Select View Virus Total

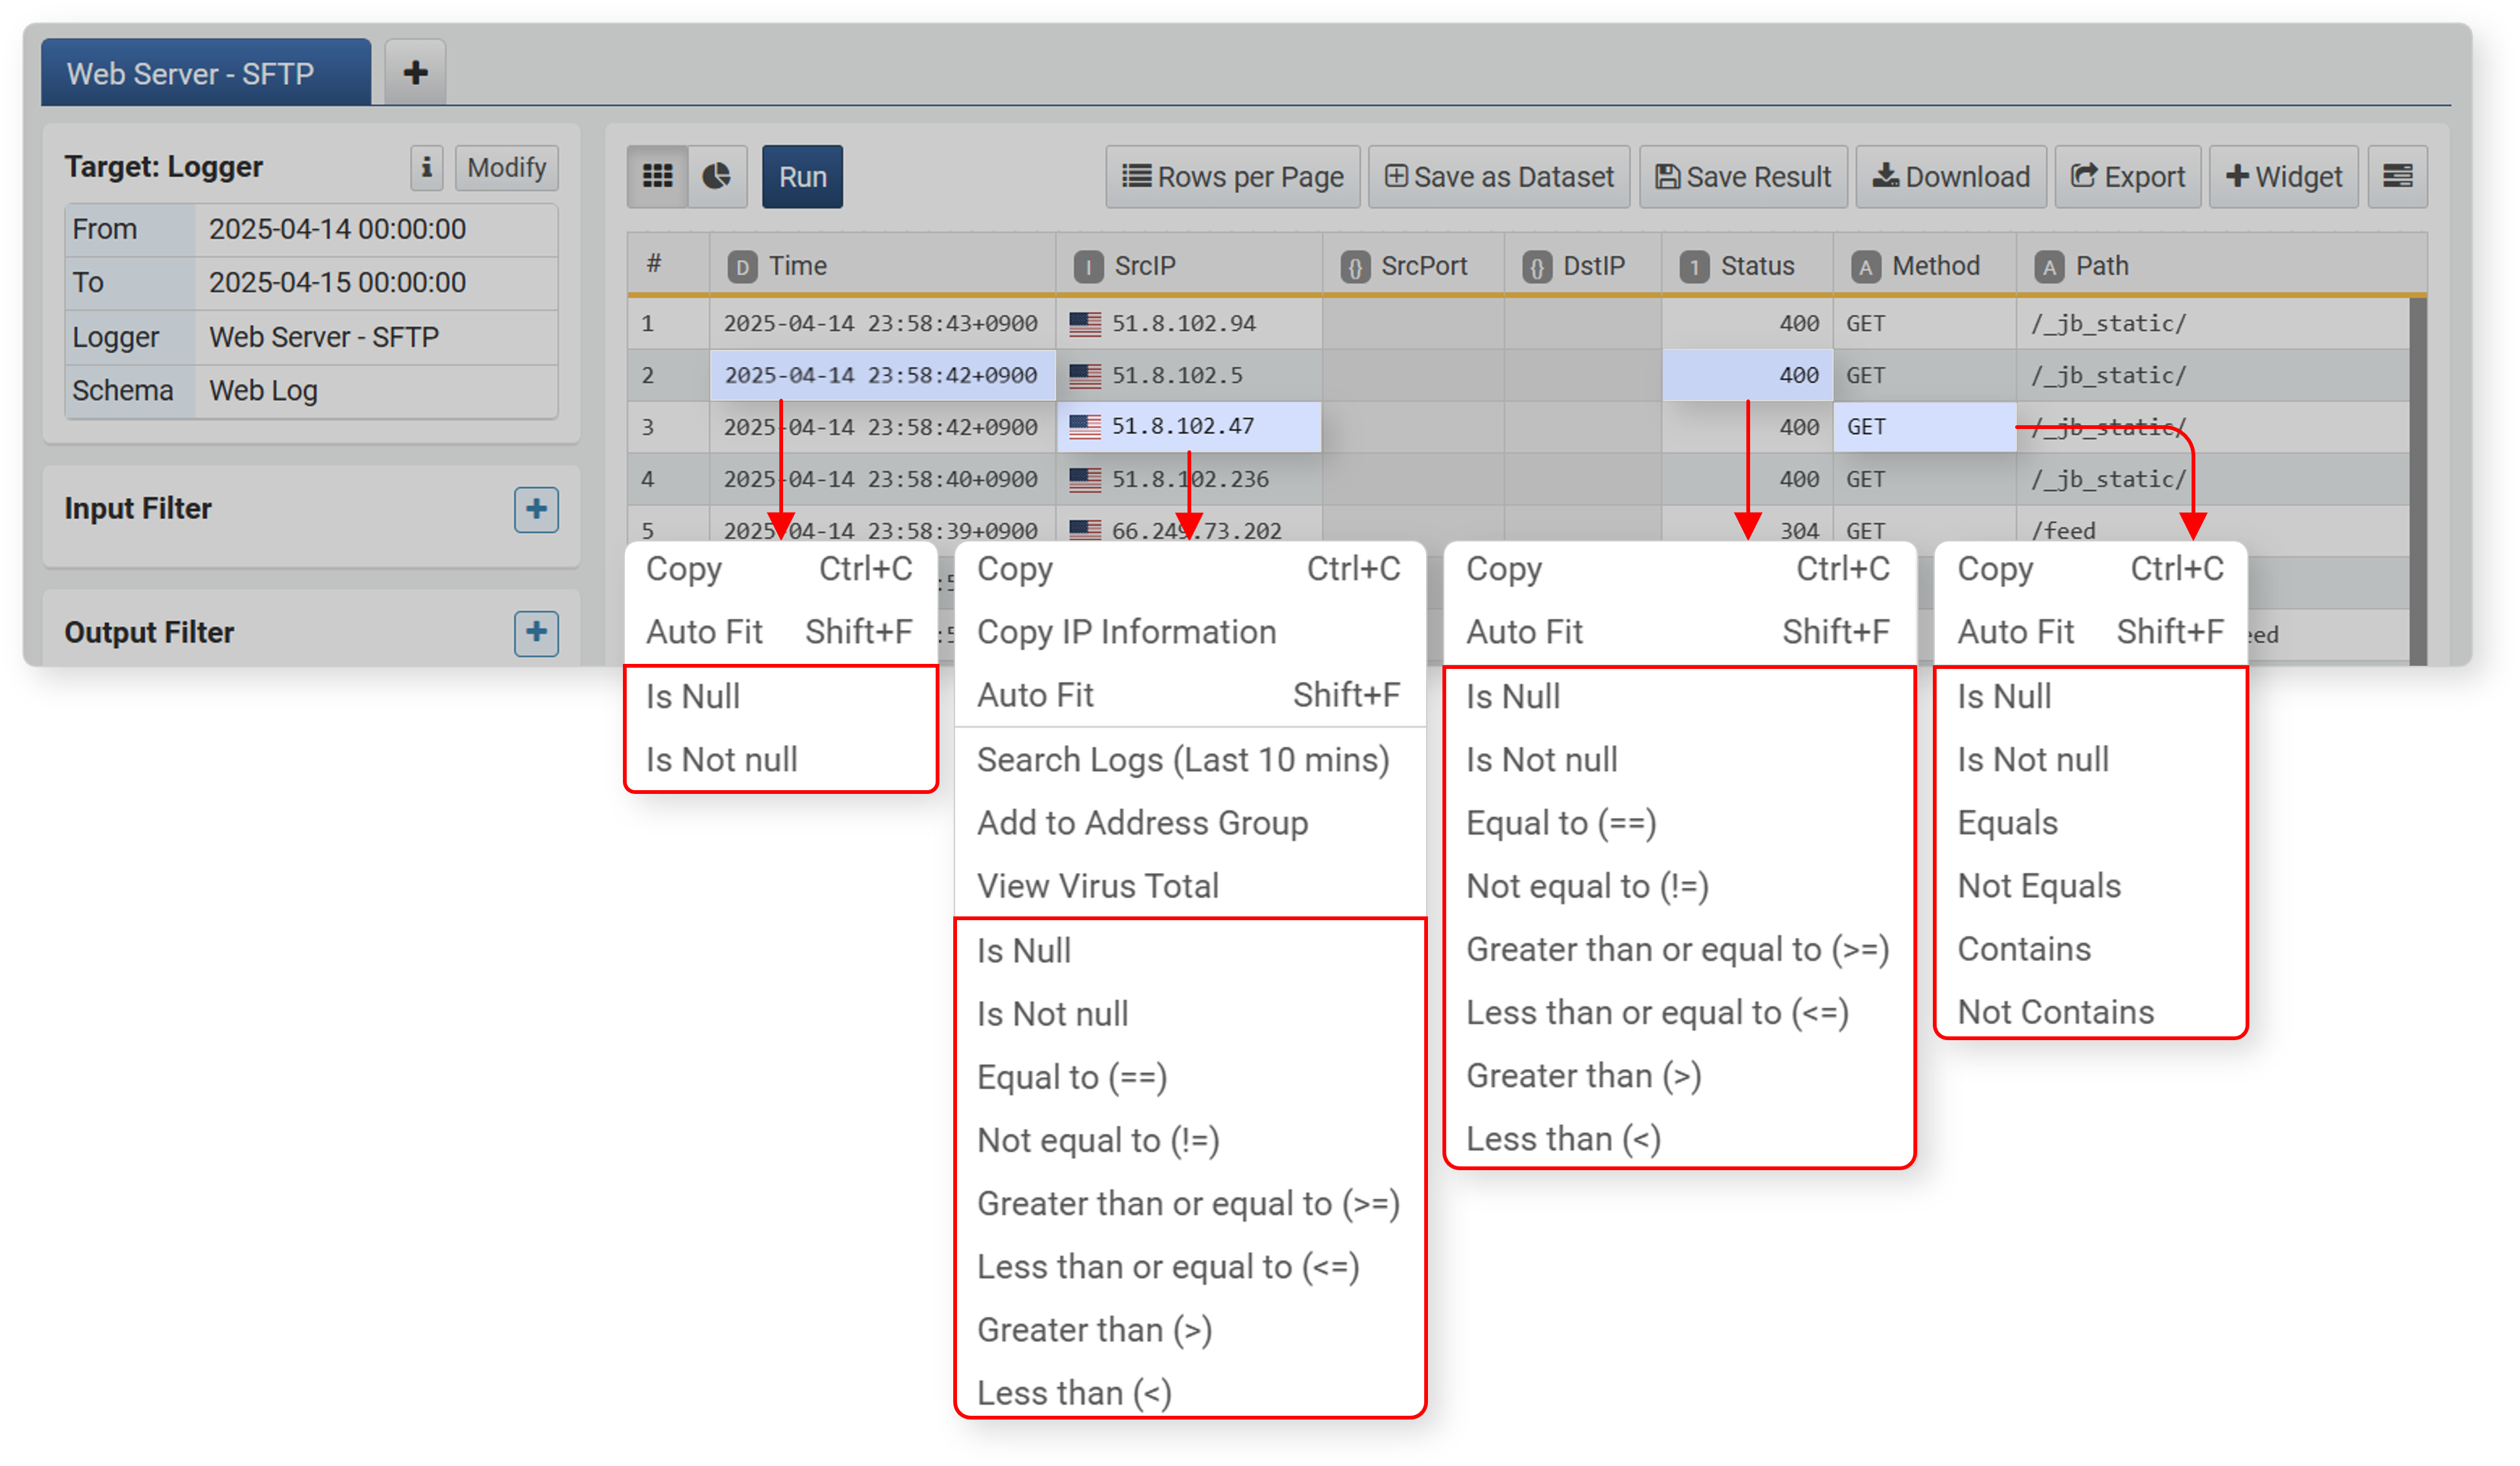click(x=1189, y=886)
